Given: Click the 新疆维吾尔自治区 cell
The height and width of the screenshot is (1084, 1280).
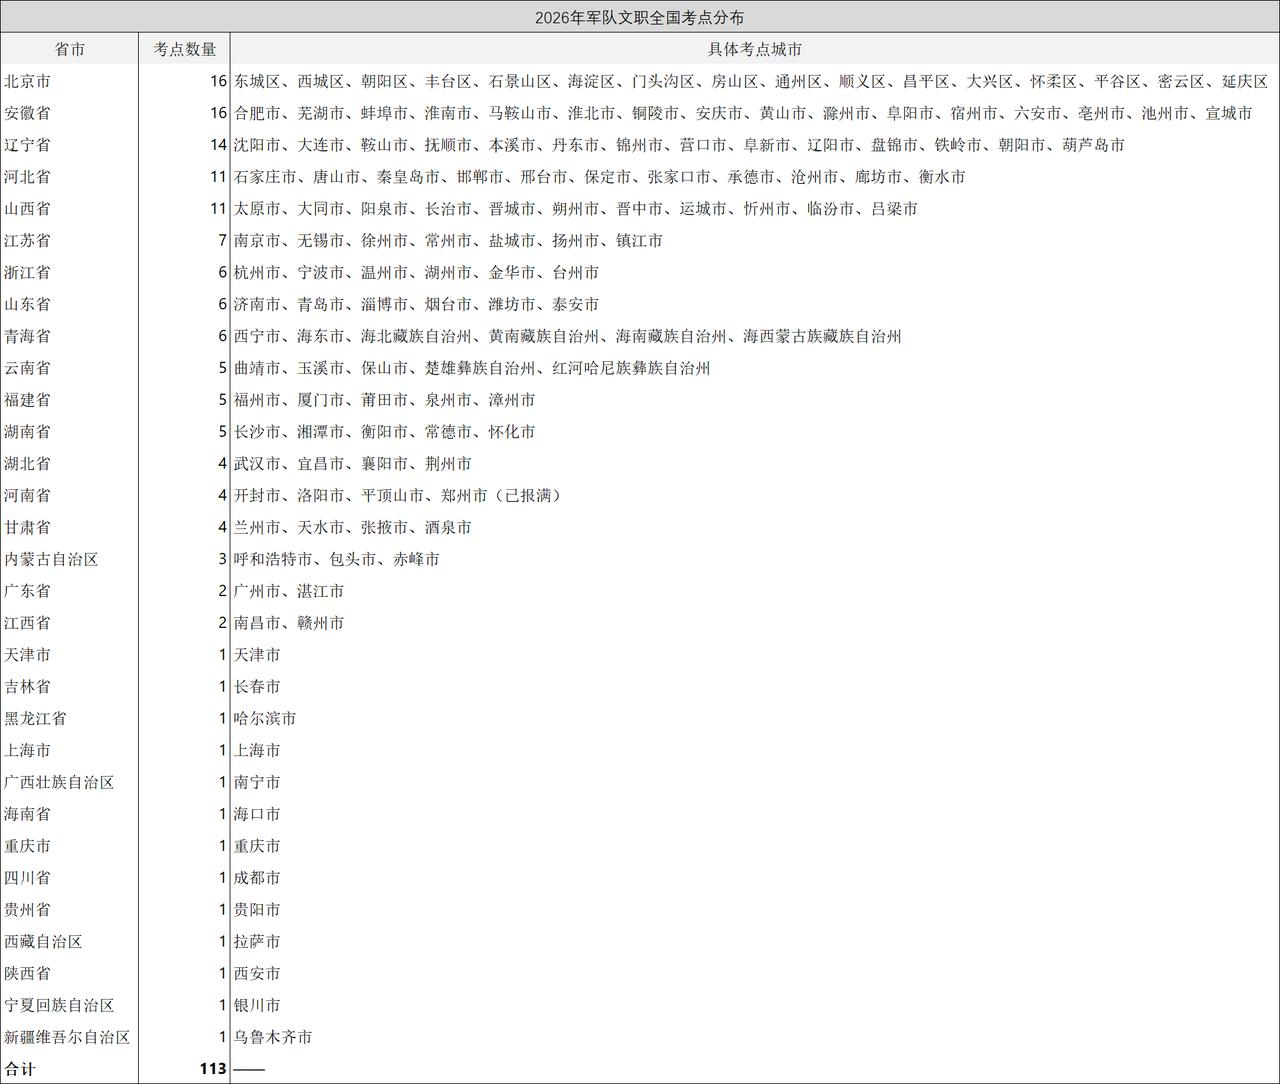Looking at the screenshot, I should pos(67,1037).
